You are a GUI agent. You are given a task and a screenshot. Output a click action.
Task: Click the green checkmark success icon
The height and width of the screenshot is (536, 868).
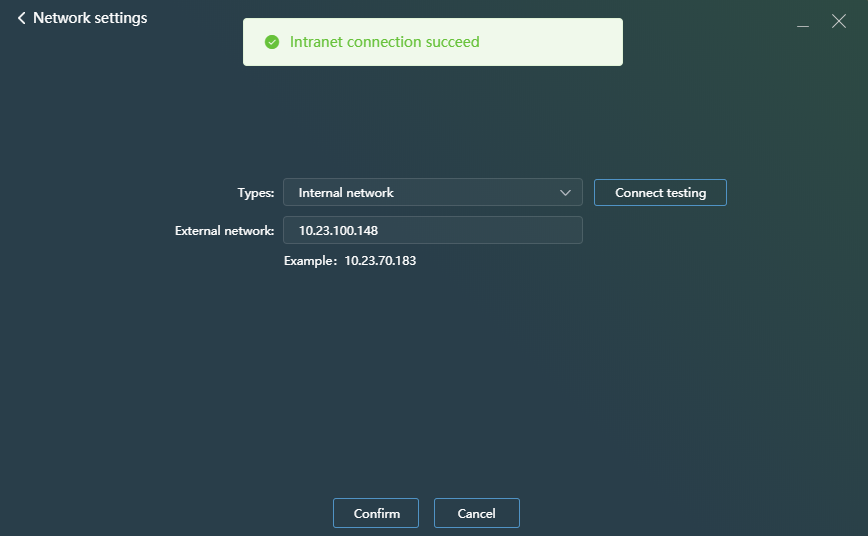point(271,42)
